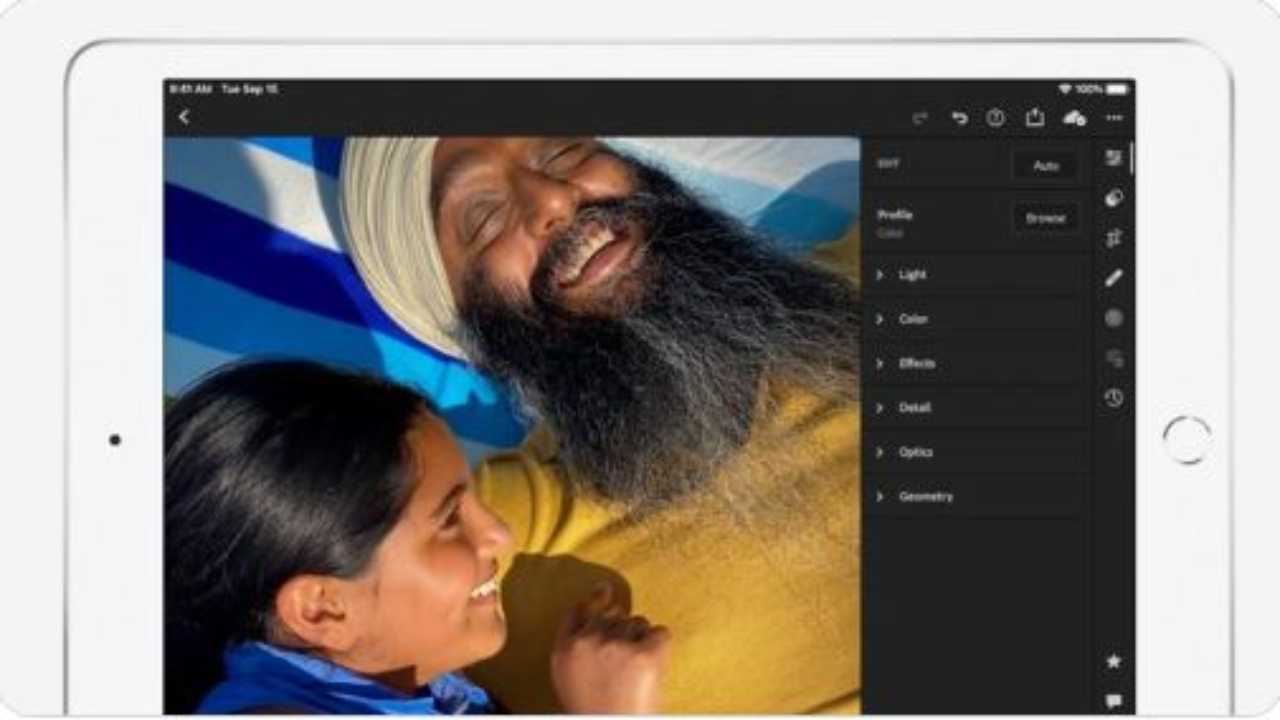Expand the Effects section
The image size is (1280, 720).
[976, 363]
